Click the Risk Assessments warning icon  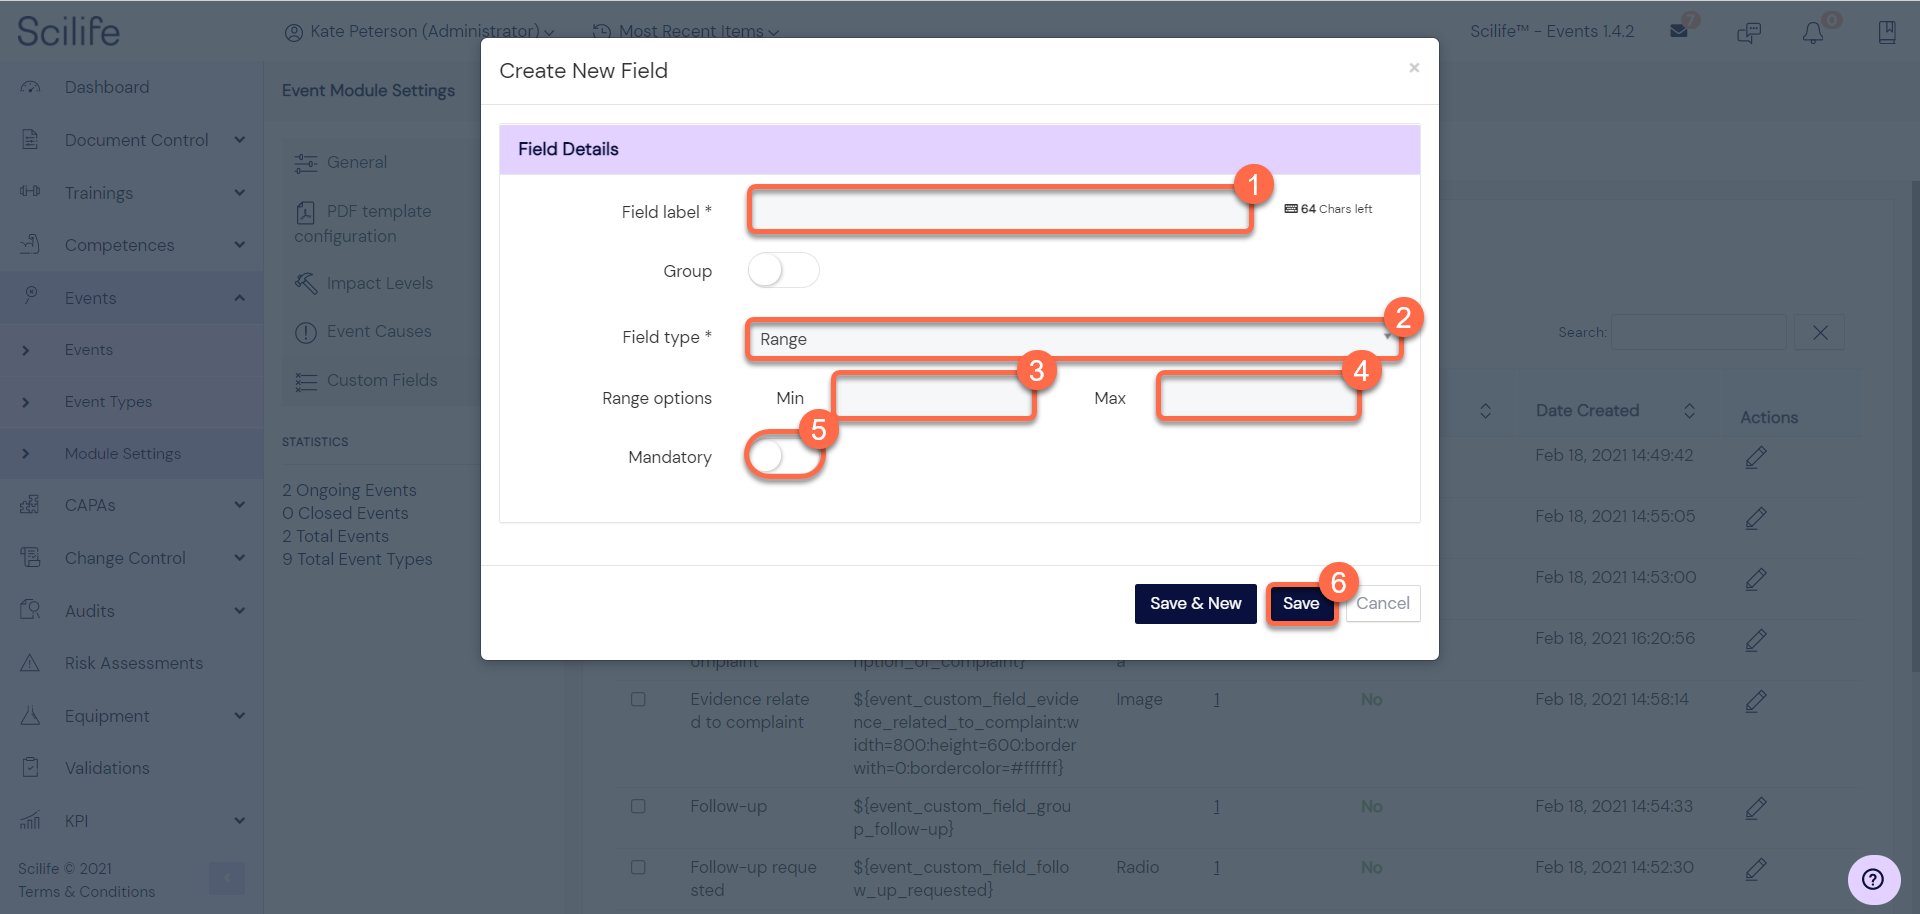(x=31, y=663)
